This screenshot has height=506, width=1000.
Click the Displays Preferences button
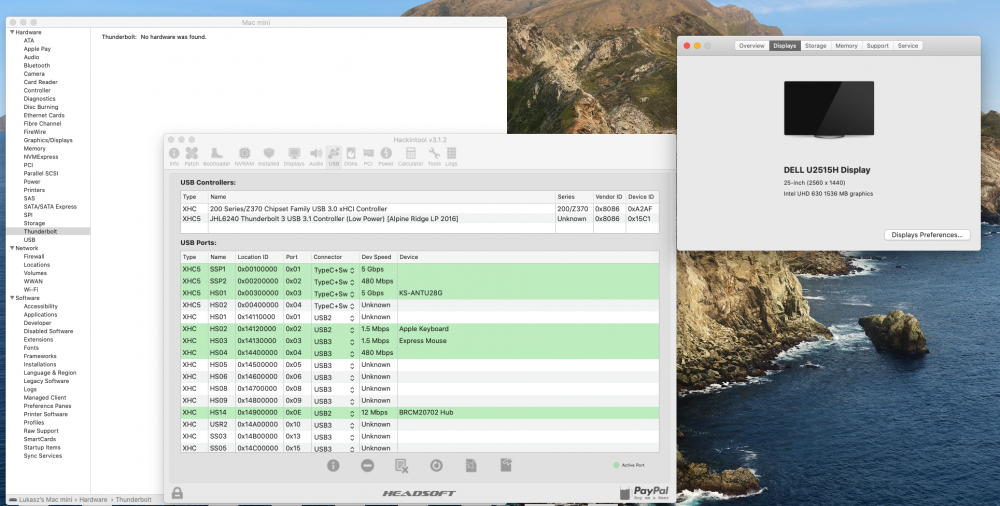(927, 235)
